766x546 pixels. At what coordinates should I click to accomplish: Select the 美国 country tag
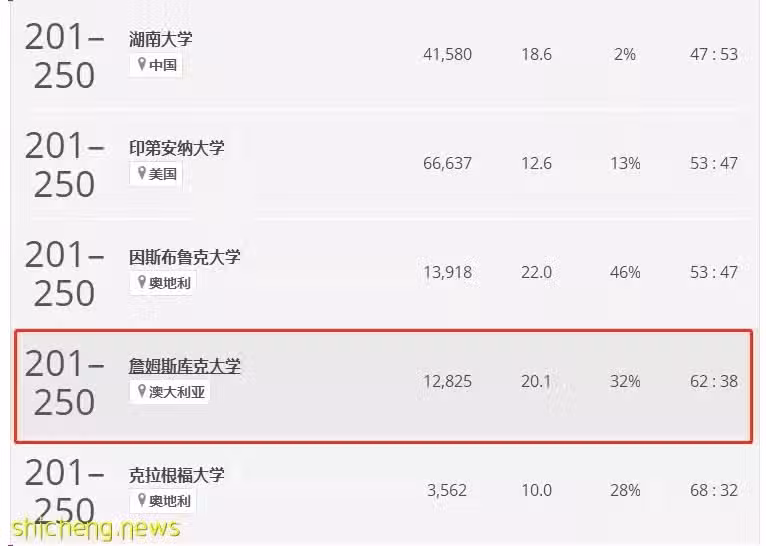(156, 173)
